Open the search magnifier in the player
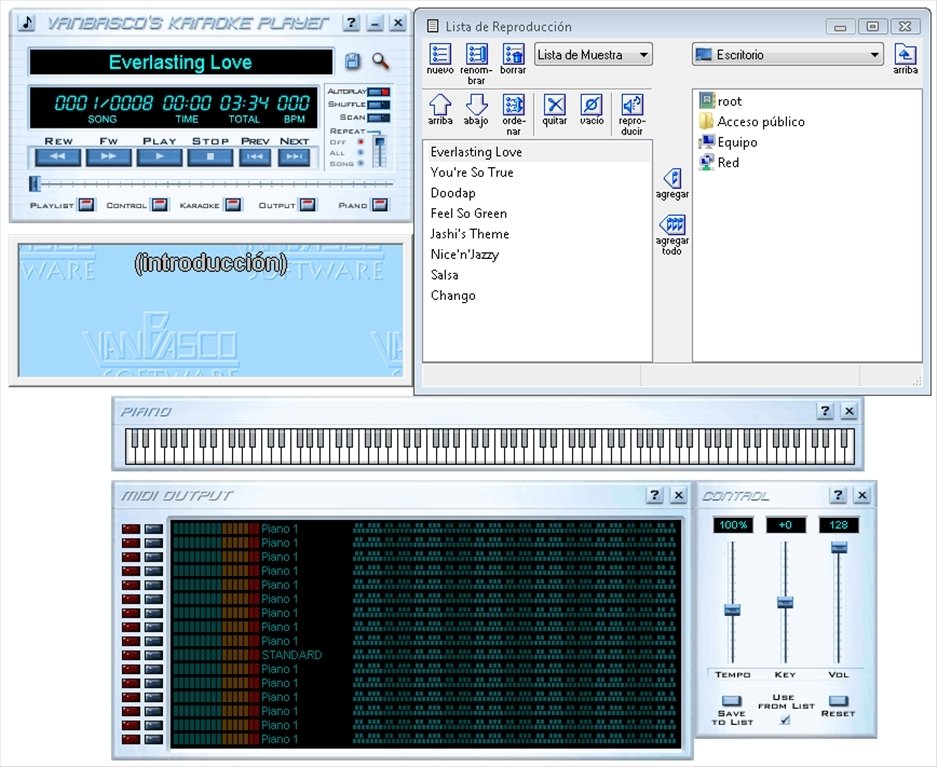Image resolution: width=937 pixels, height=767 pixels. pyautogui.click(x=380, y=61)
